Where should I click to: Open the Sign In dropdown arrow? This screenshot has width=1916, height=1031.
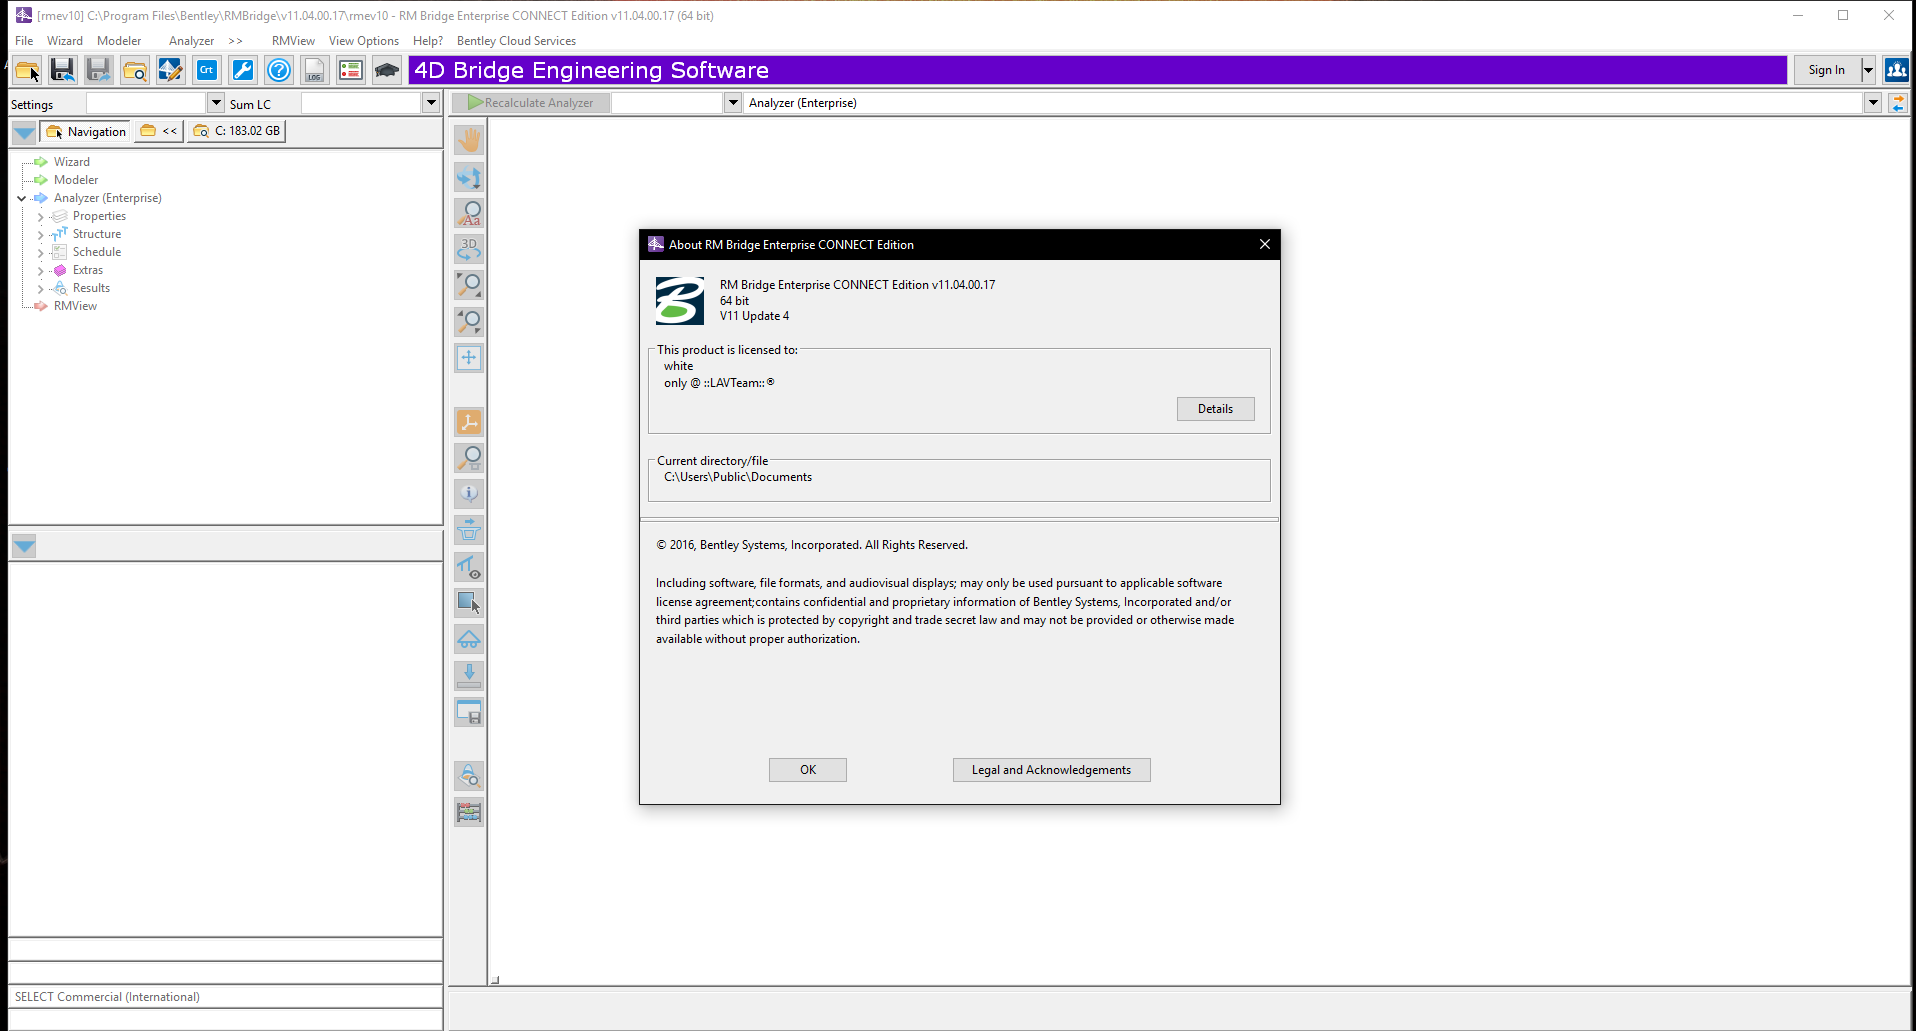[x=1868, y=70]
